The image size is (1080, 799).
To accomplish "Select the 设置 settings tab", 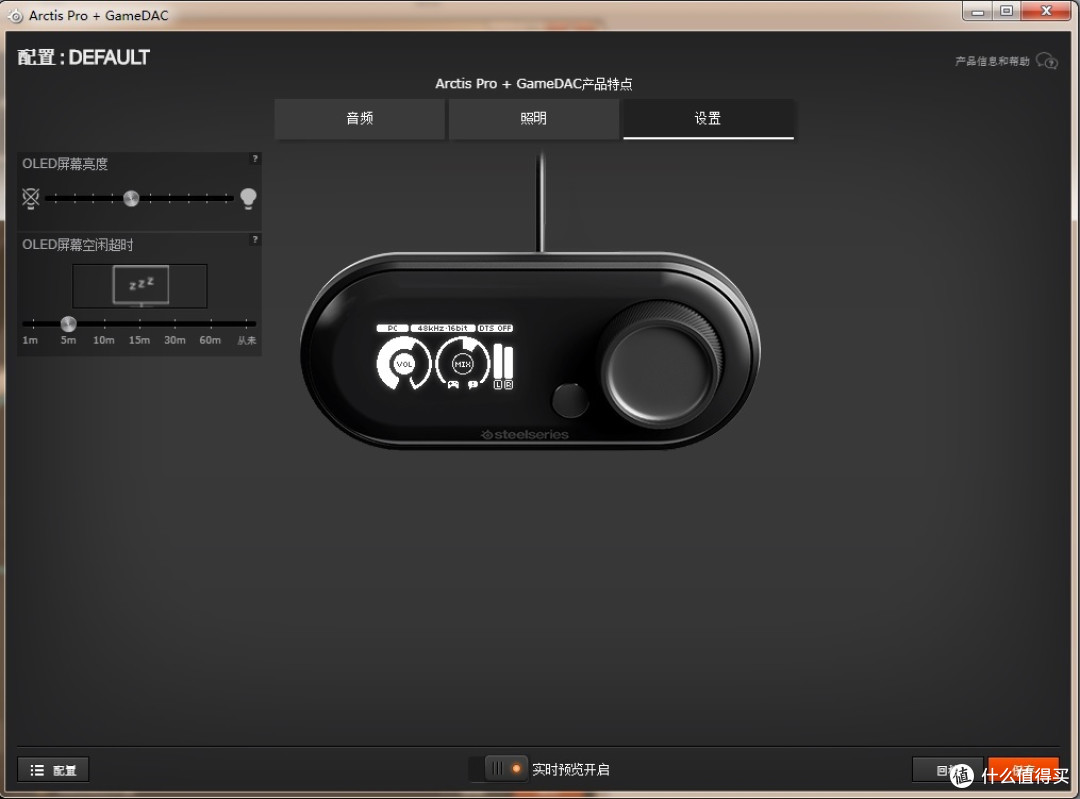I will tap(708, 118).
